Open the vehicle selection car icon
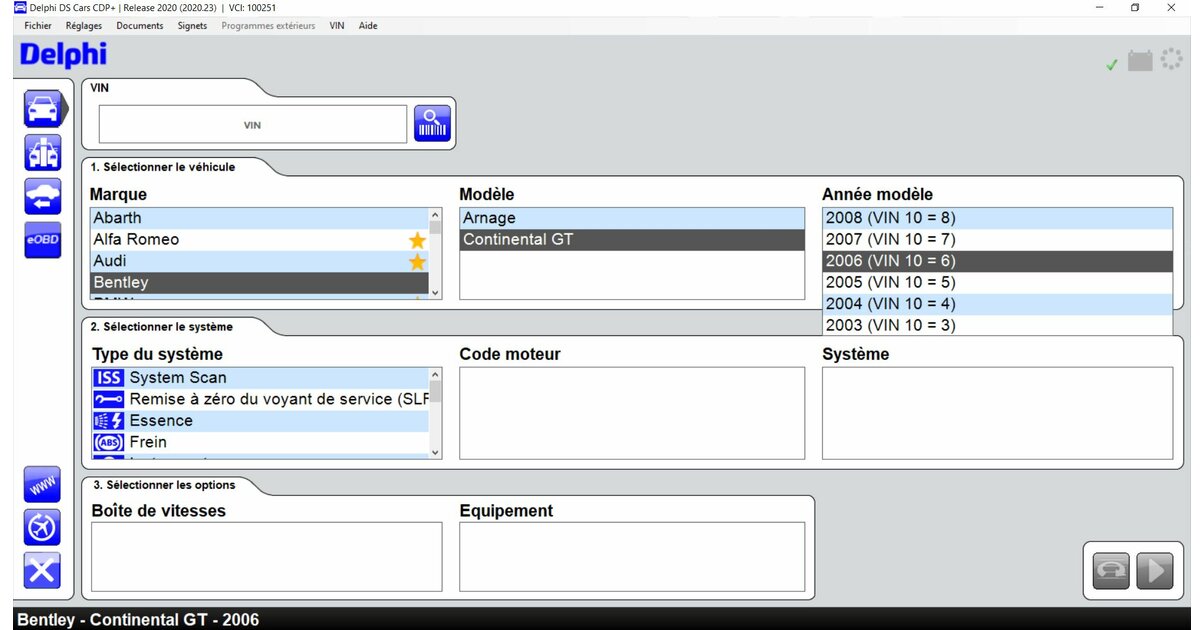Screen dimensions: 1204x630 43,108
